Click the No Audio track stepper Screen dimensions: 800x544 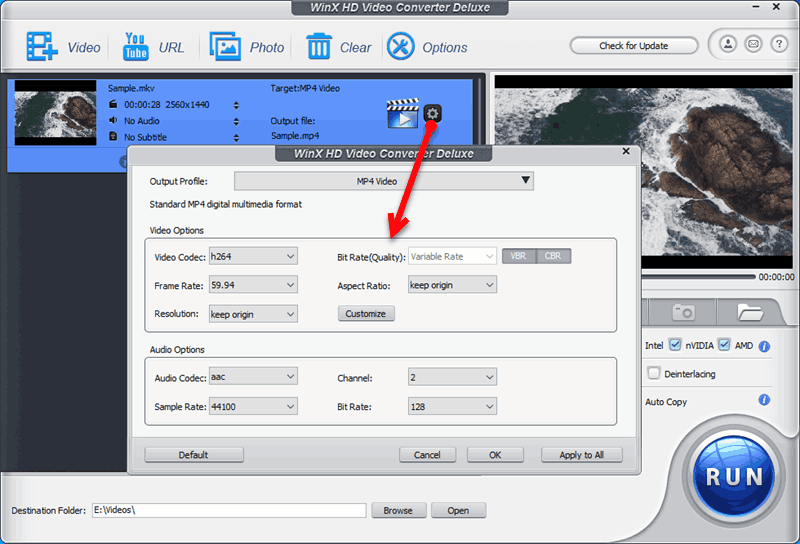pyautogui.click(x=236, y=121)
